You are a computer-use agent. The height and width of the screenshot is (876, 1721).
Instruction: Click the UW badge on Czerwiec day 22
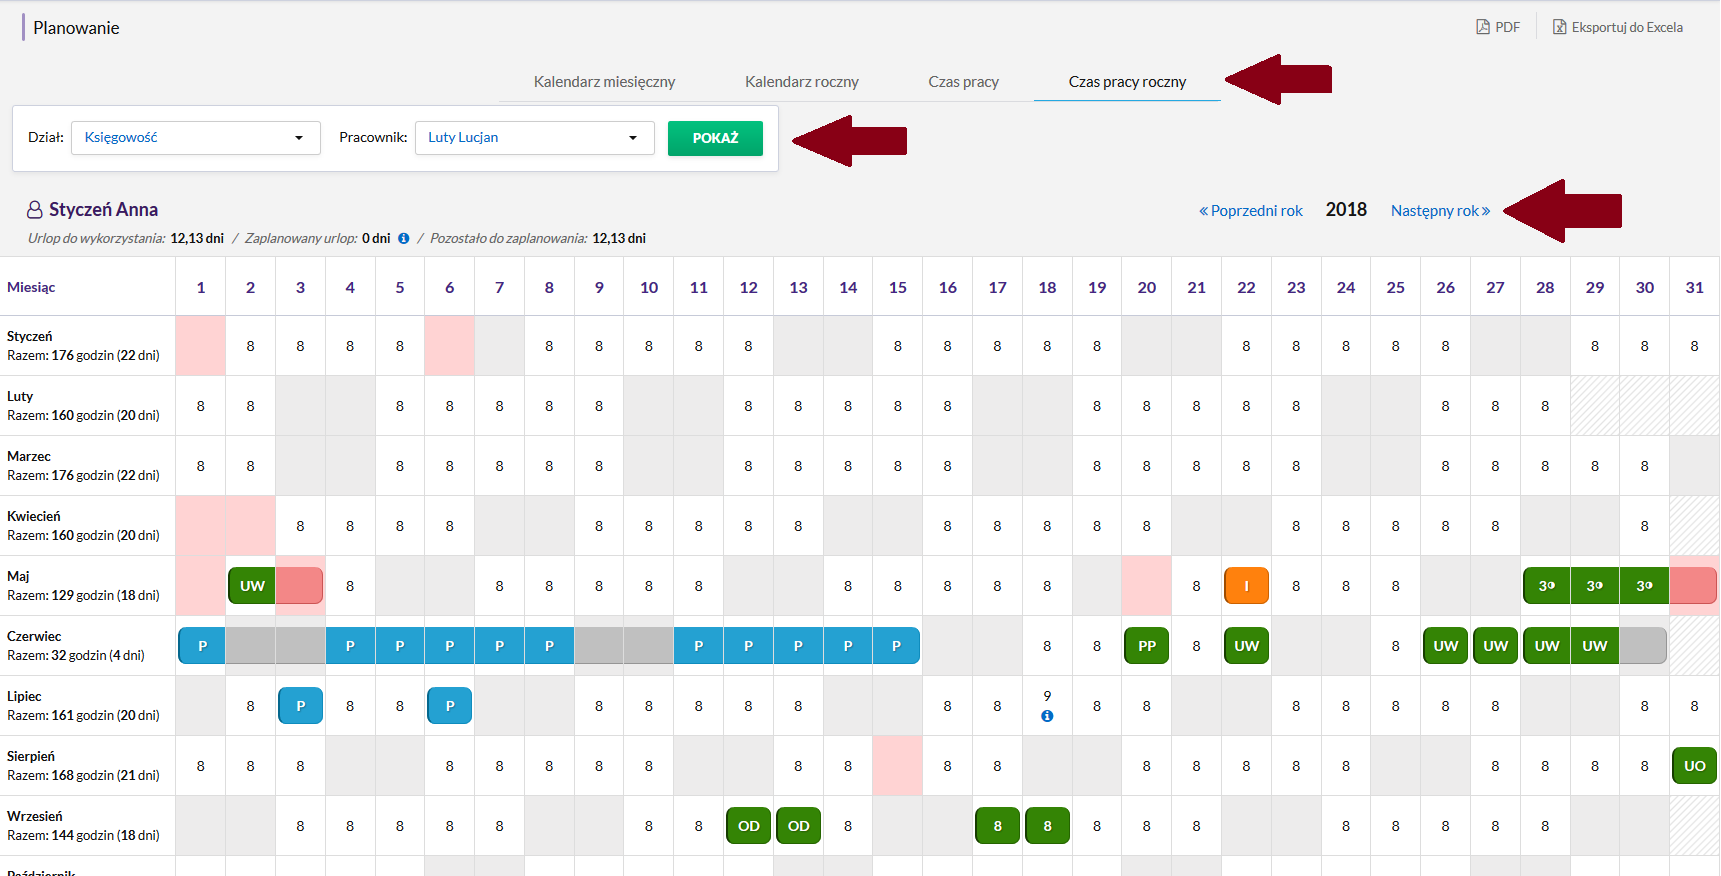(1246, 646)
